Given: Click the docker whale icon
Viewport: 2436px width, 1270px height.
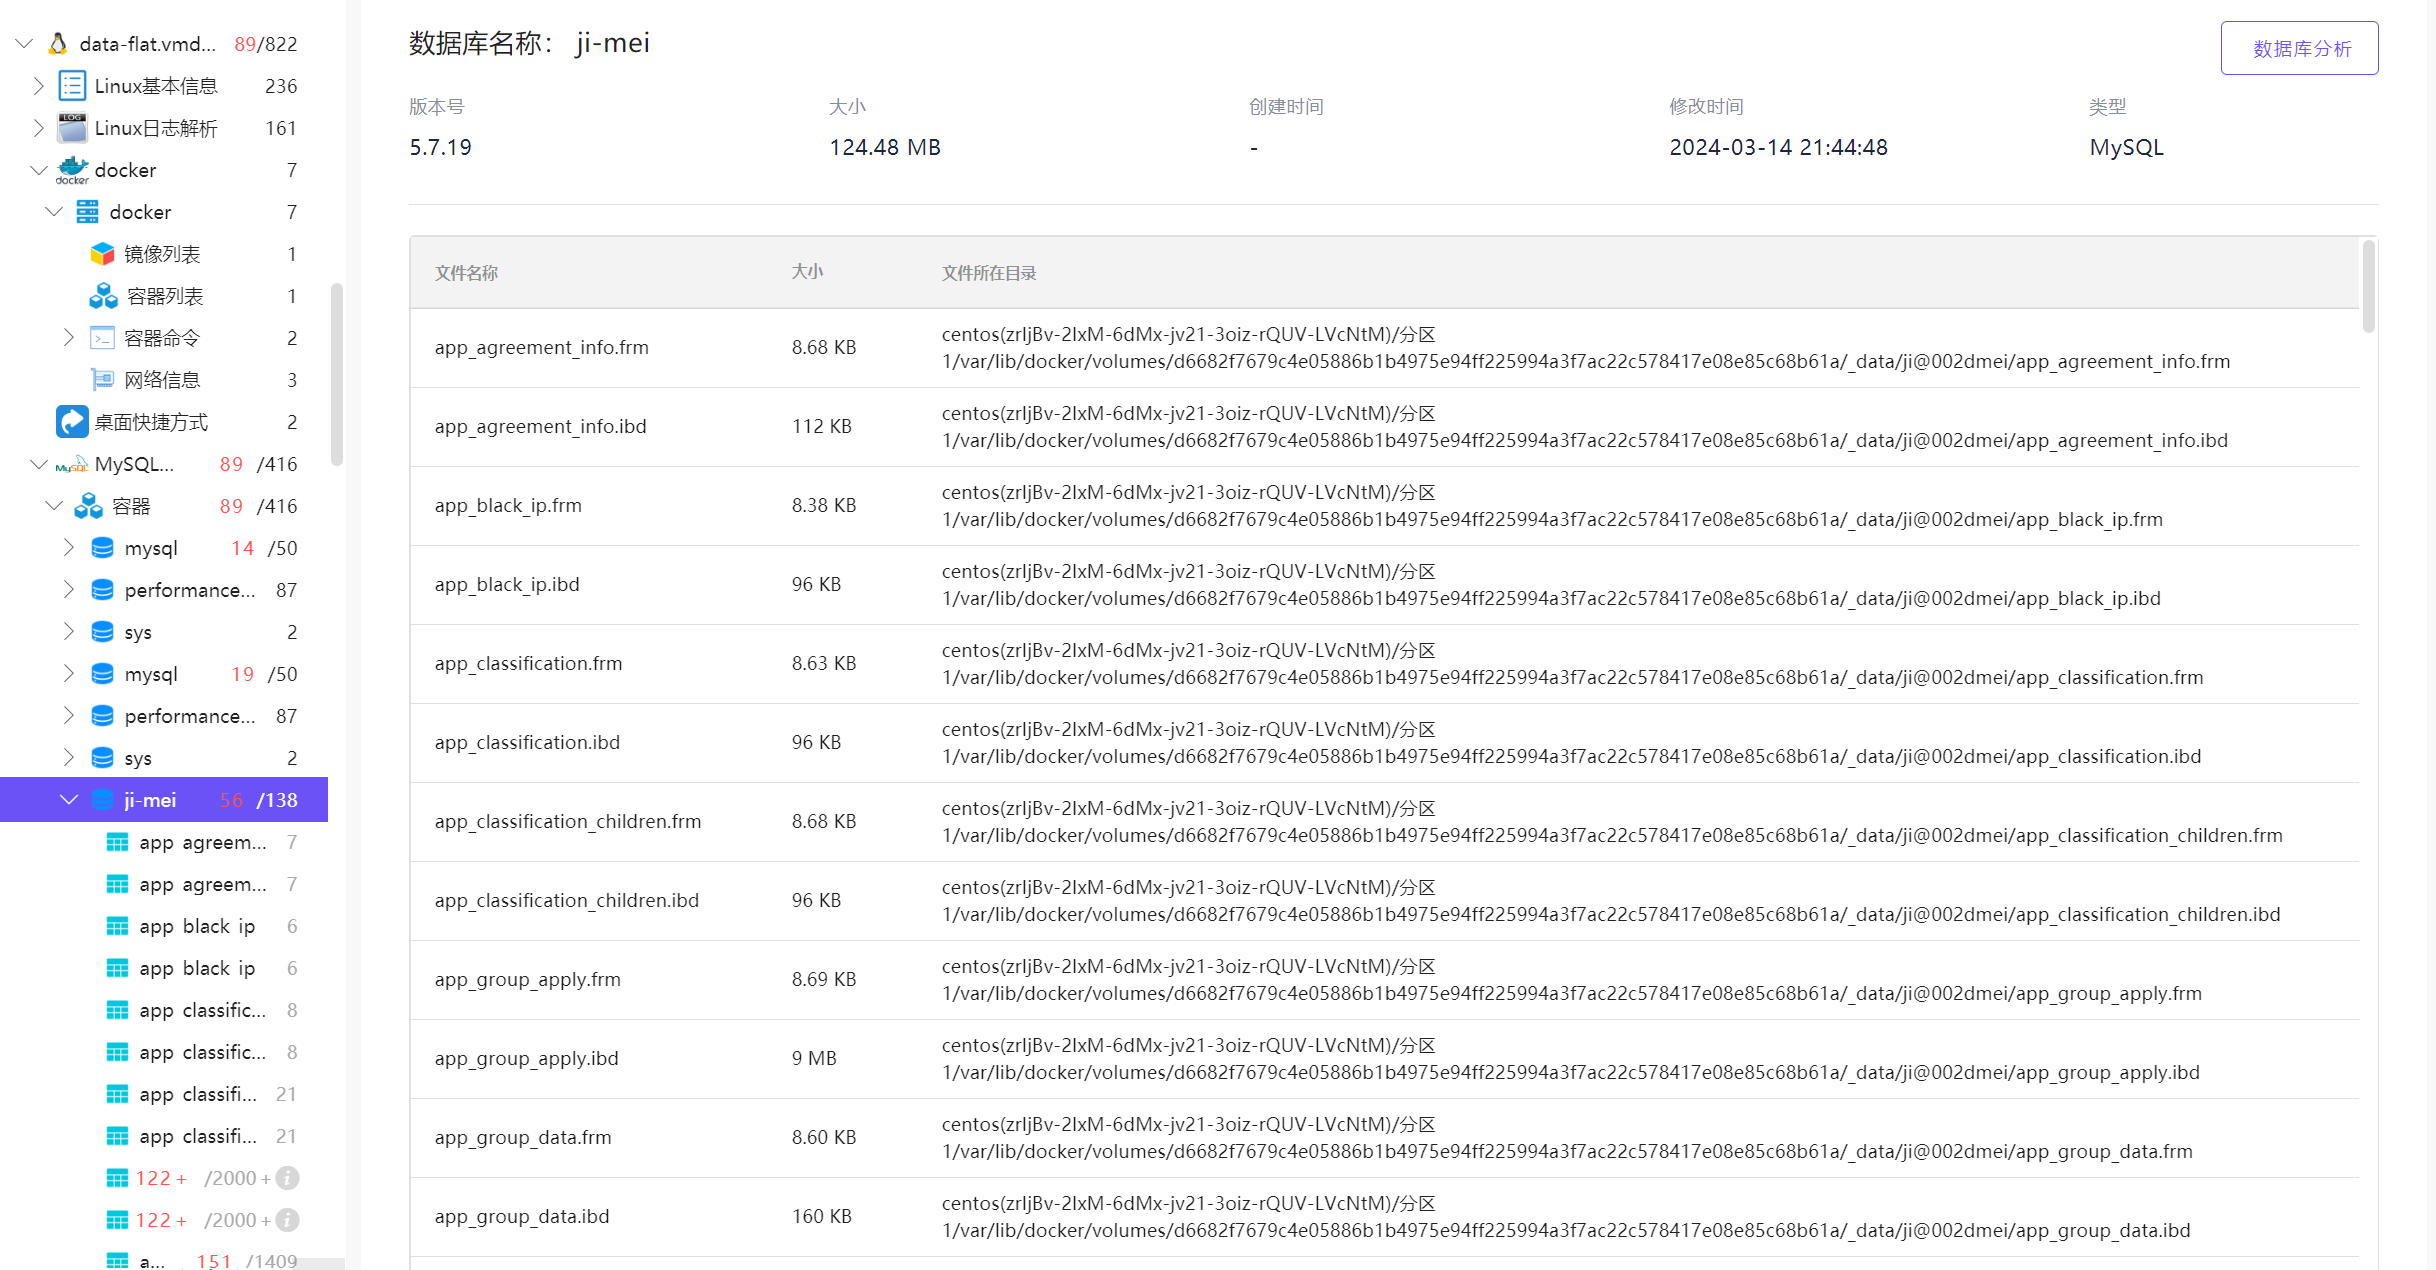Looking at the screenshot, I should click(72, 170).
